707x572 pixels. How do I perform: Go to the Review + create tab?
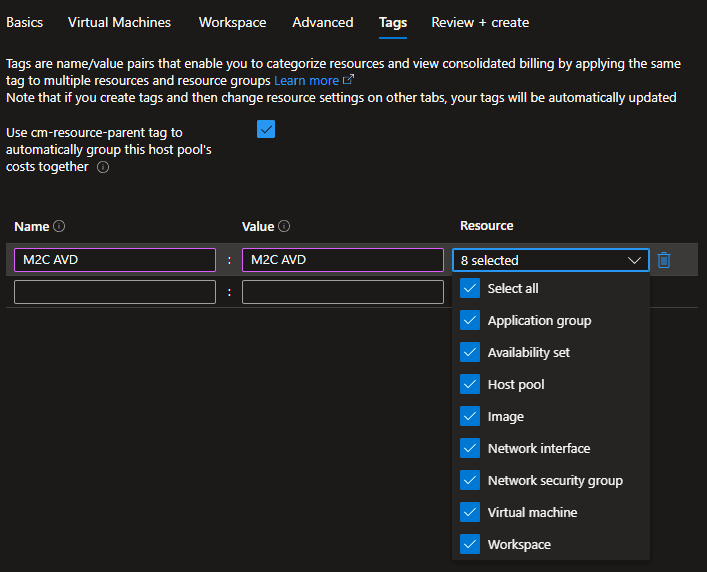[x=480, y=22]
